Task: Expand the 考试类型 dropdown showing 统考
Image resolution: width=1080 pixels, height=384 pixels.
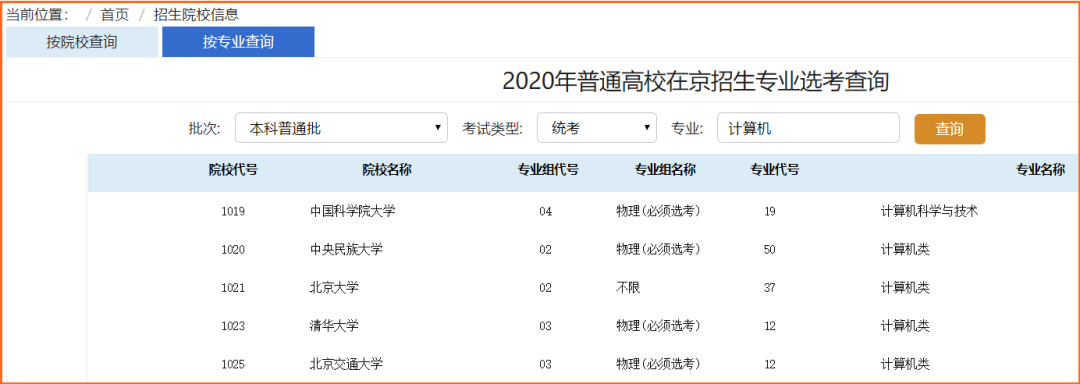Action: click(596, 128)
